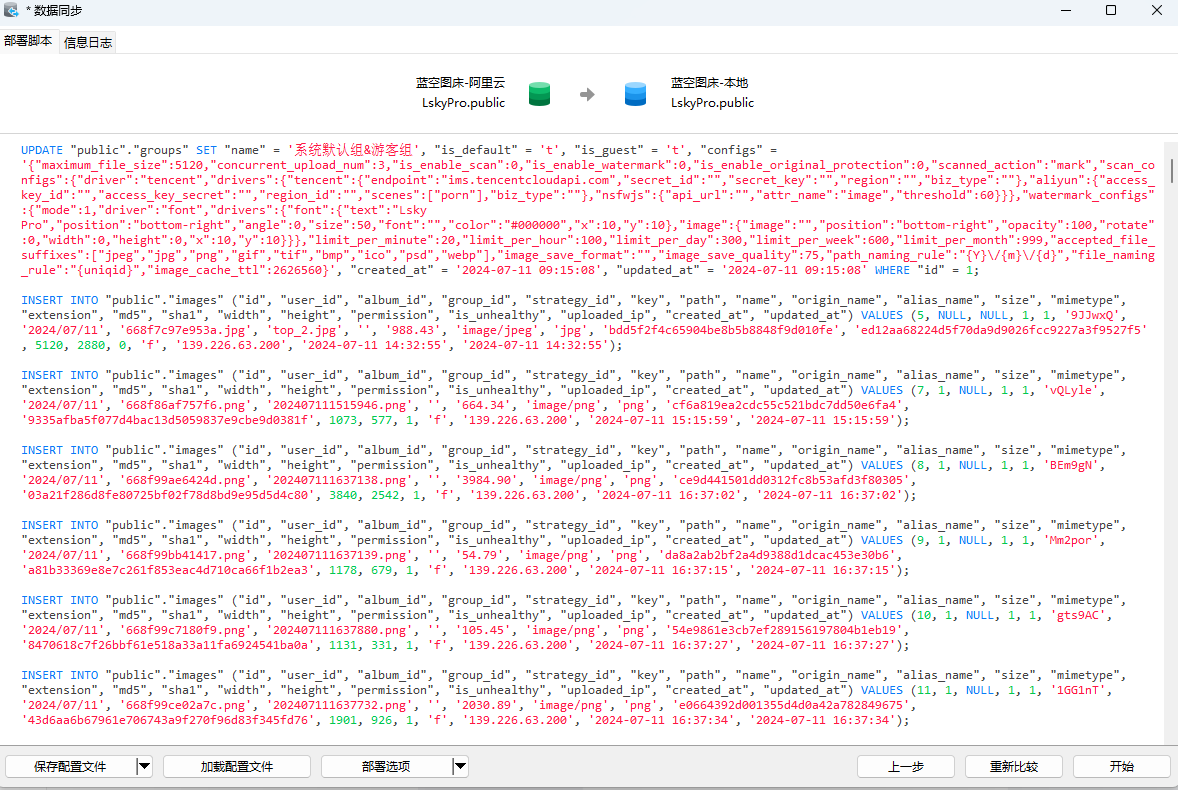
Task: Click the source label 蓝空图床-阿里云
Action: click(x=461, y=83)
